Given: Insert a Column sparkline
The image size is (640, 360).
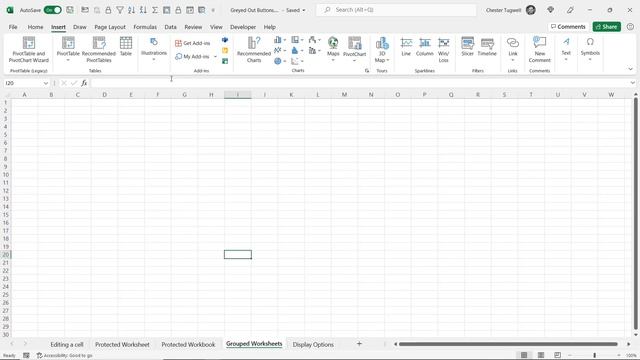Looking at the screenshot, I should click(x=424, y=47).
